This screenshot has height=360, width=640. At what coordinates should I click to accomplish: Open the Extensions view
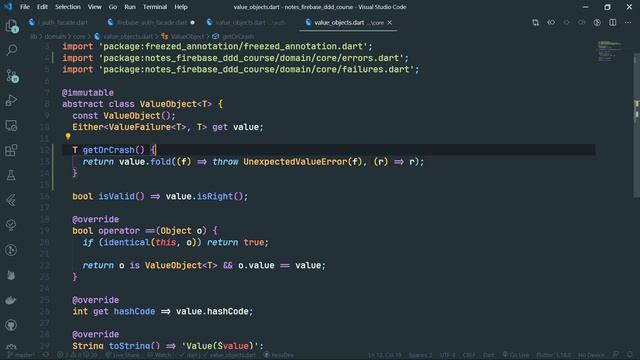(x=11, y=150)
